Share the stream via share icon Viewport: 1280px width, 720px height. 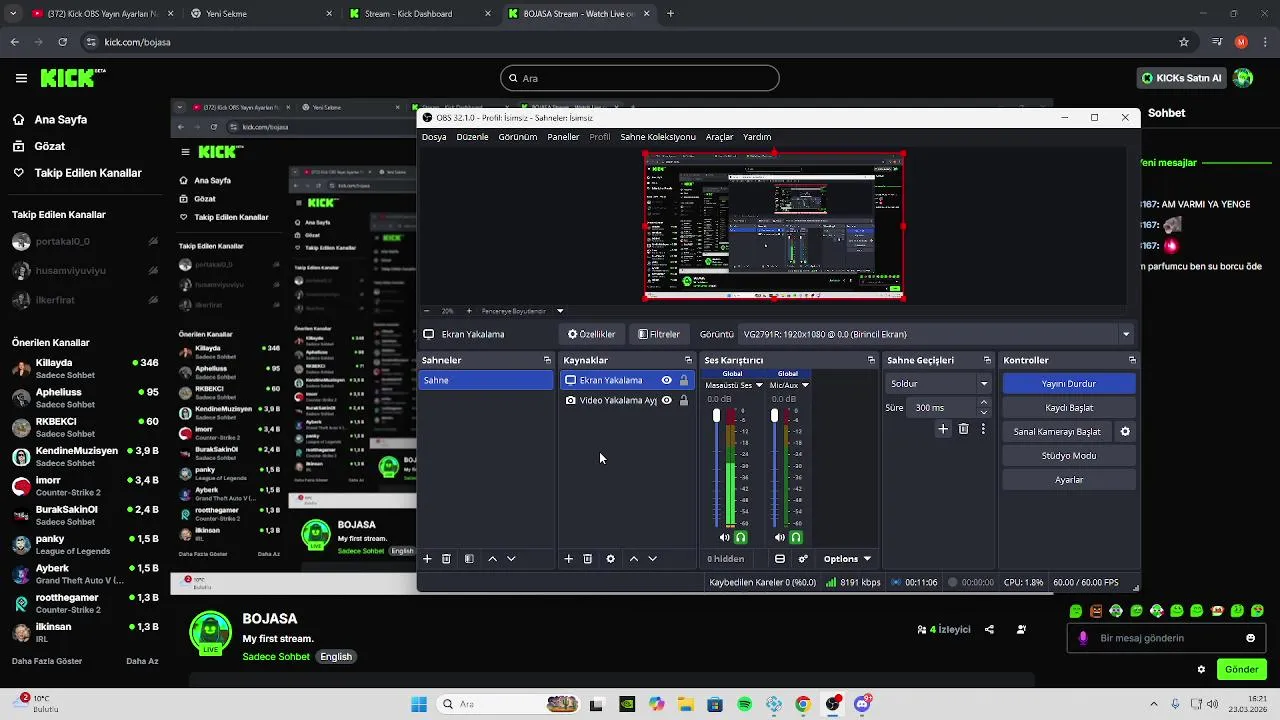click(x=989, y=630)
